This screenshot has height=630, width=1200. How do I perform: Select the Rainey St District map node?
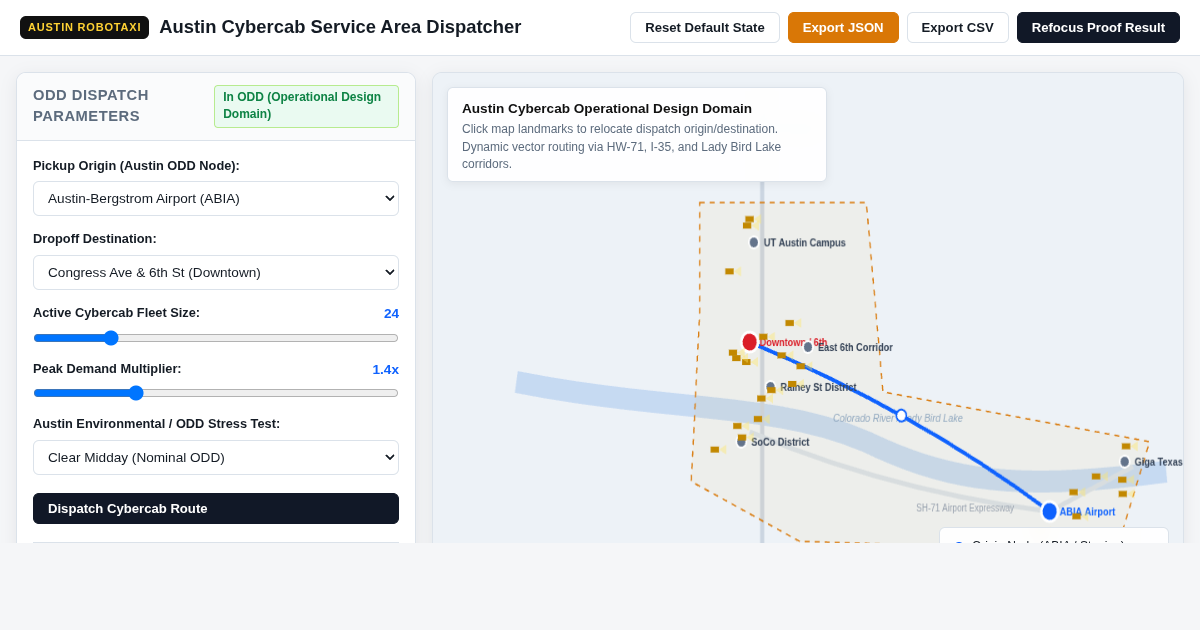tap(770, 387)
